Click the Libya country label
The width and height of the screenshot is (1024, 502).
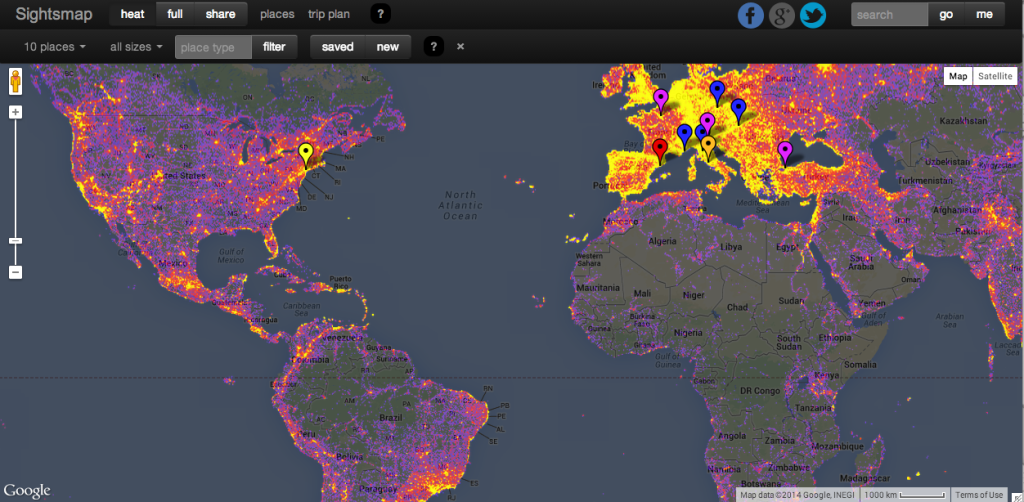coord(731,247)
